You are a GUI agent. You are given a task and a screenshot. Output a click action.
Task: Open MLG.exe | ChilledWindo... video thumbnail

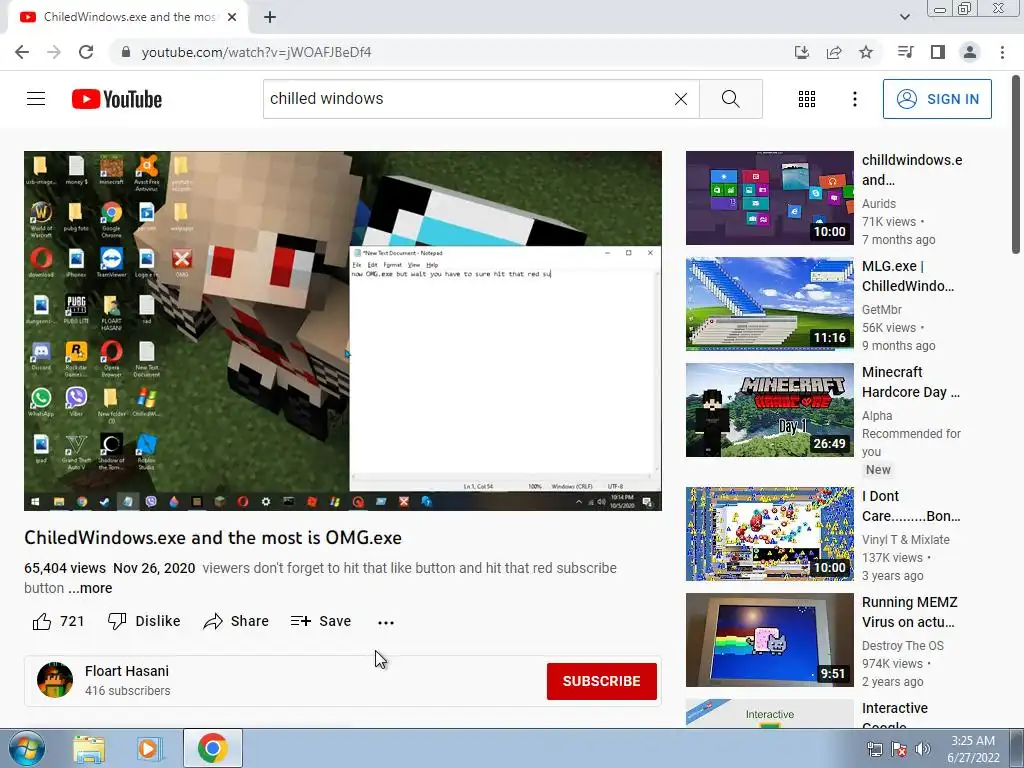click(769, 304)
